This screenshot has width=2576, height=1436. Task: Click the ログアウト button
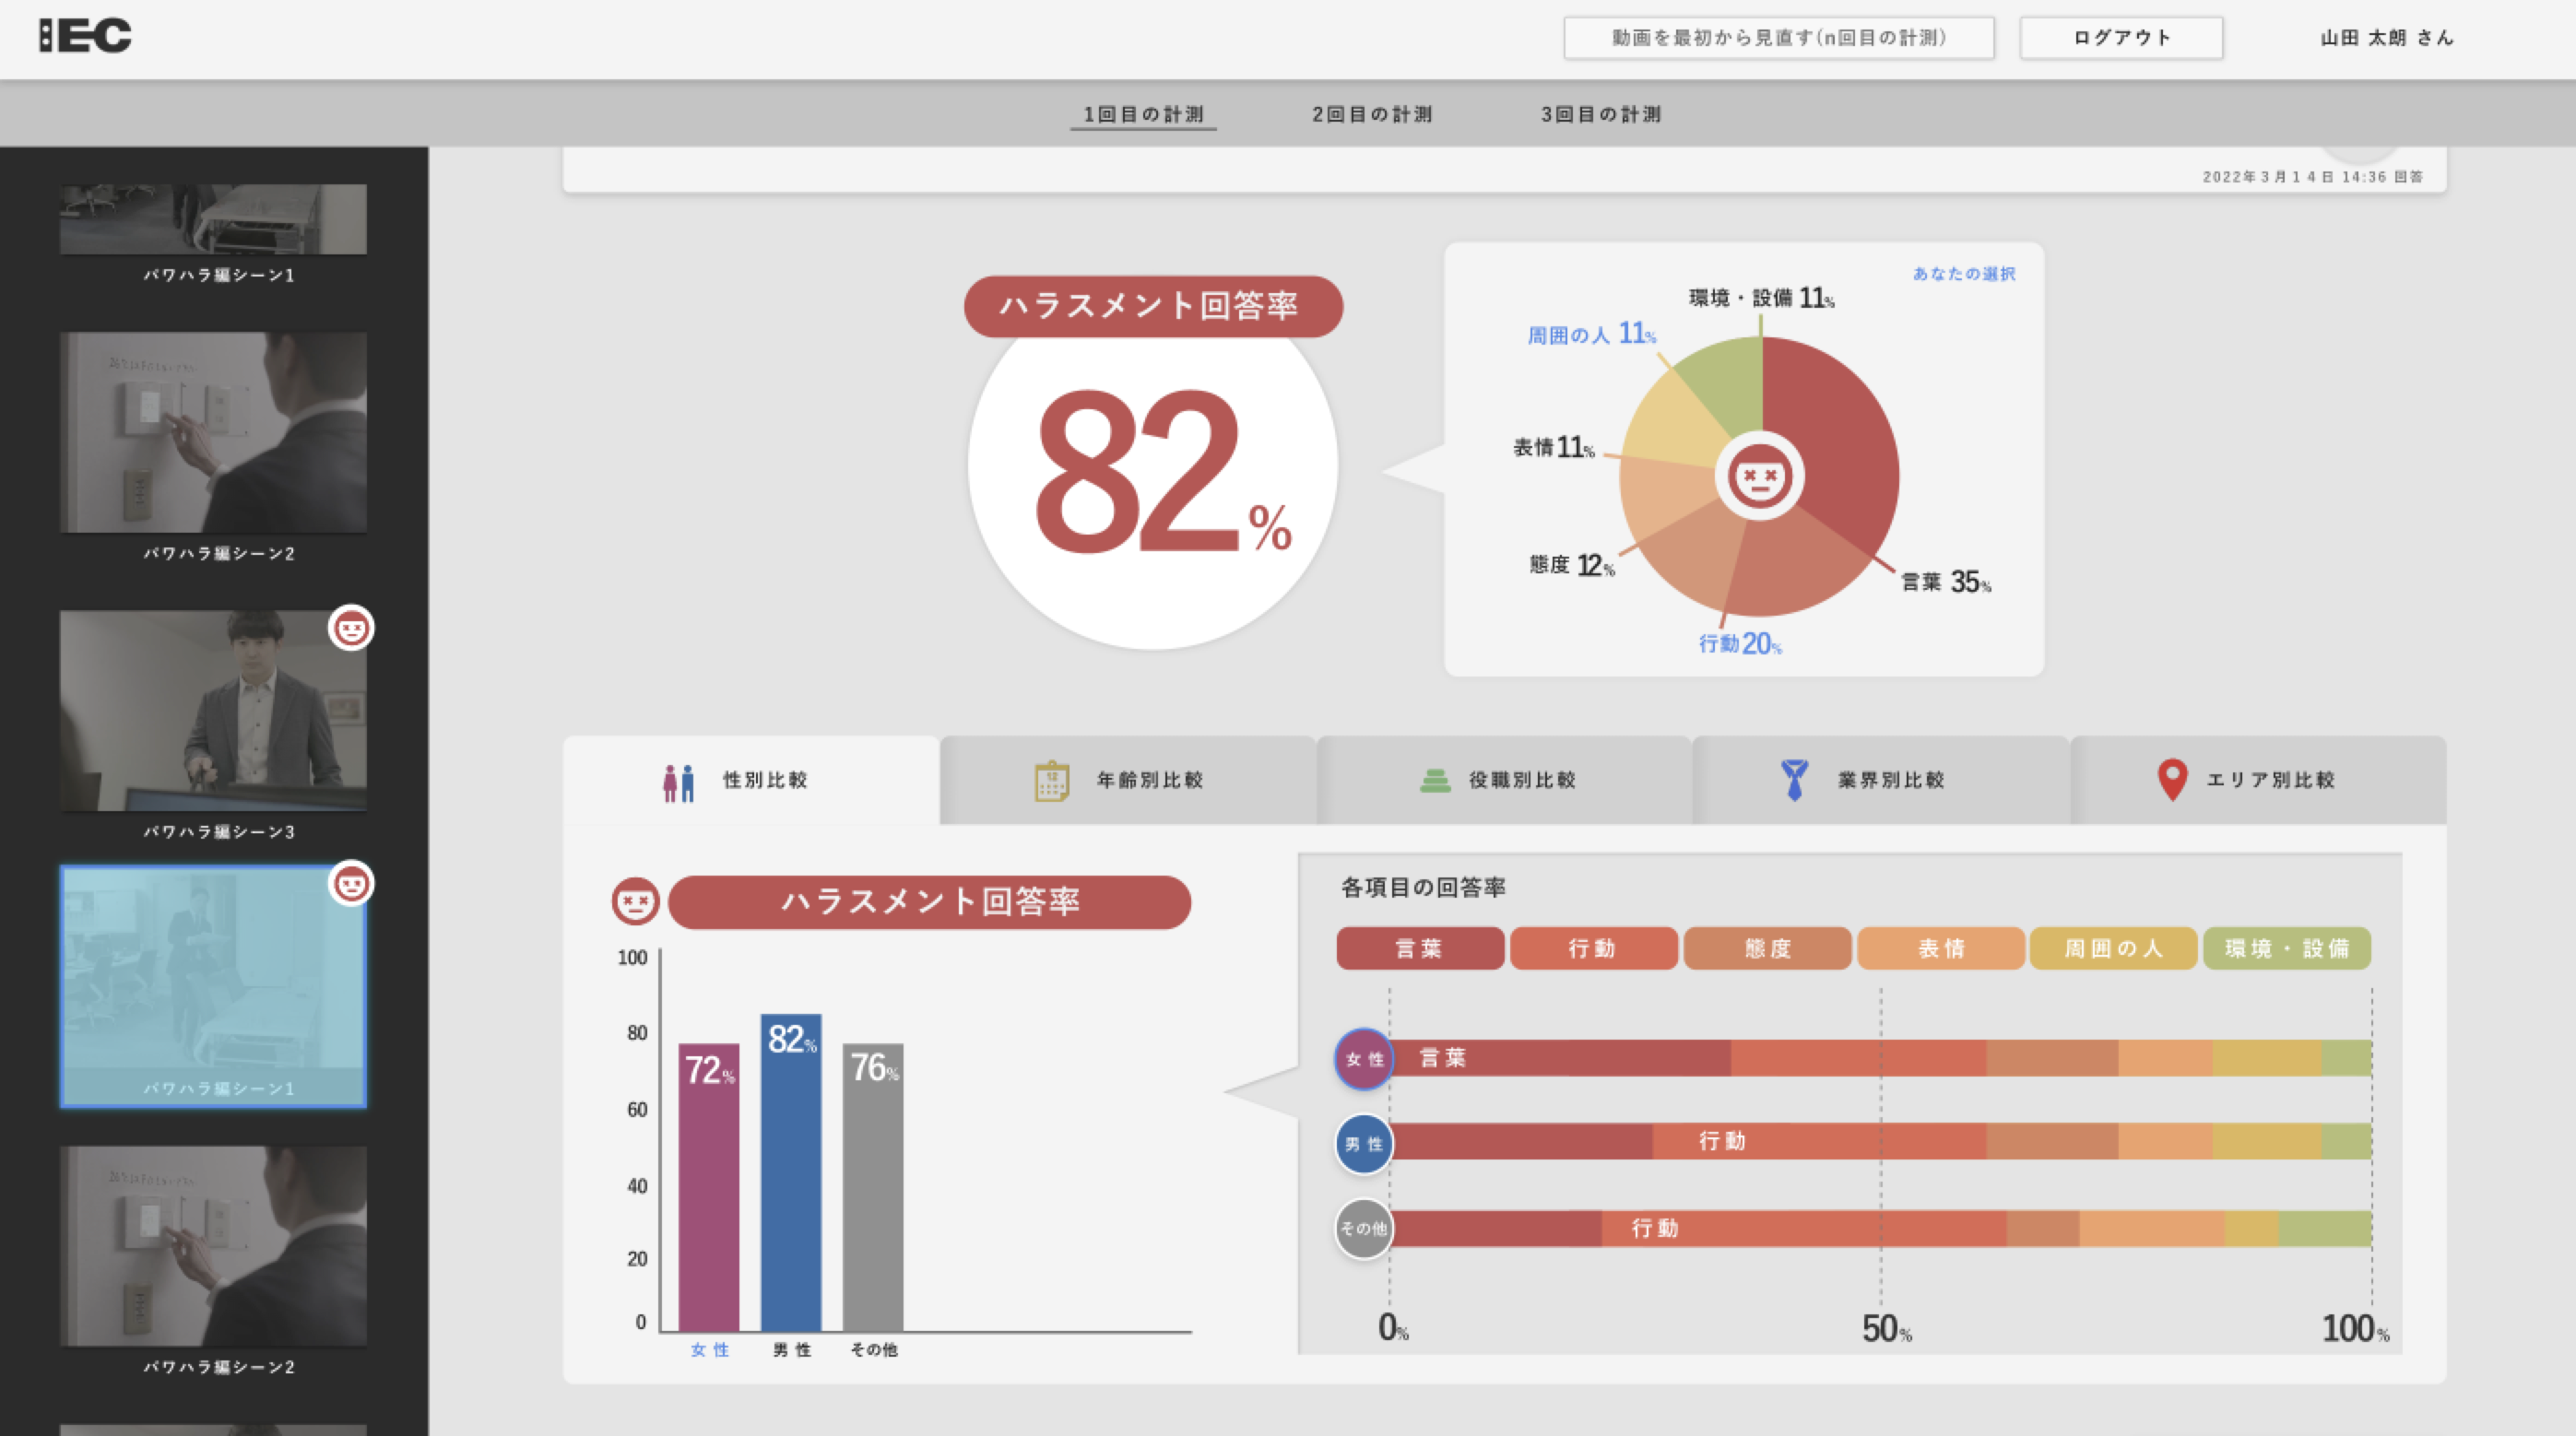tap(2121, 37)
